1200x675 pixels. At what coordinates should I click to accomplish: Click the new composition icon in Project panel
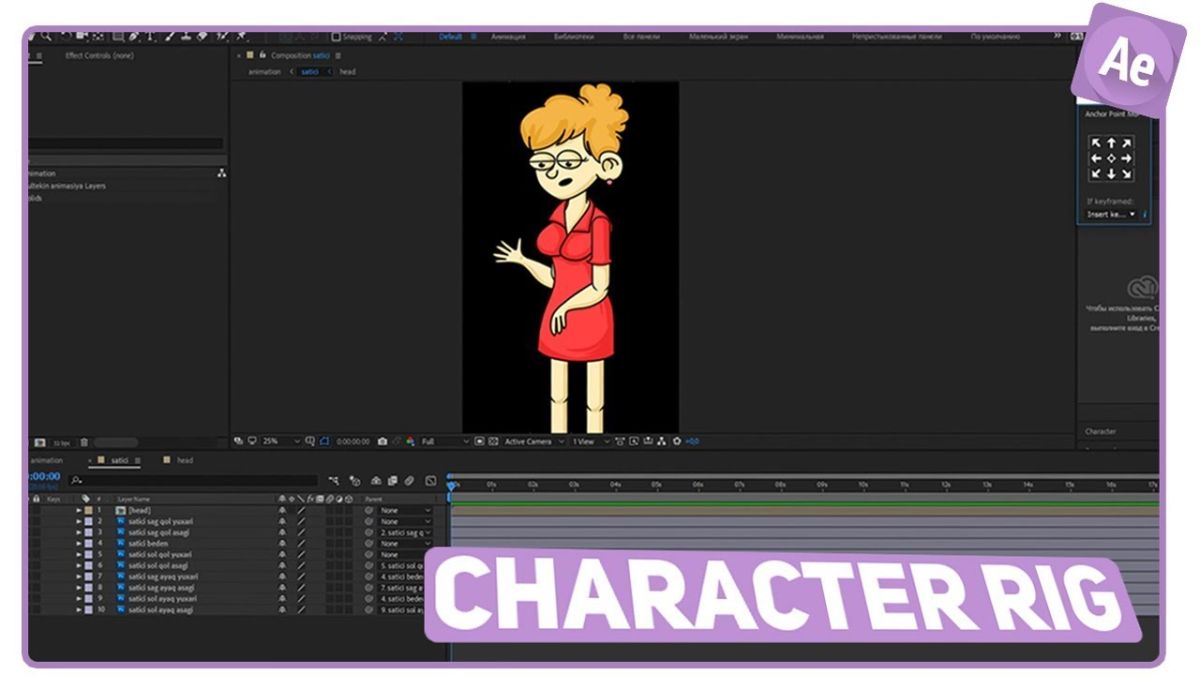40,442
